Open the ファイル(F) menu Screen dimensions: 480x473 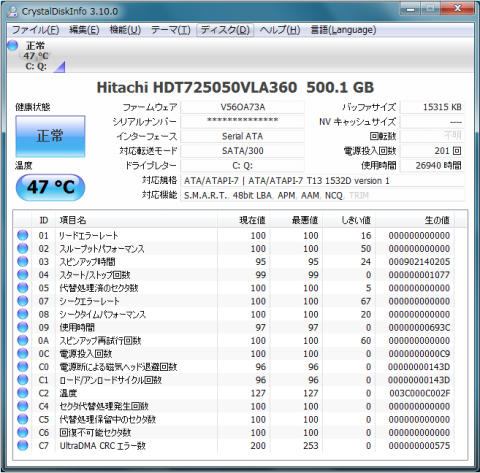[35, 30]
